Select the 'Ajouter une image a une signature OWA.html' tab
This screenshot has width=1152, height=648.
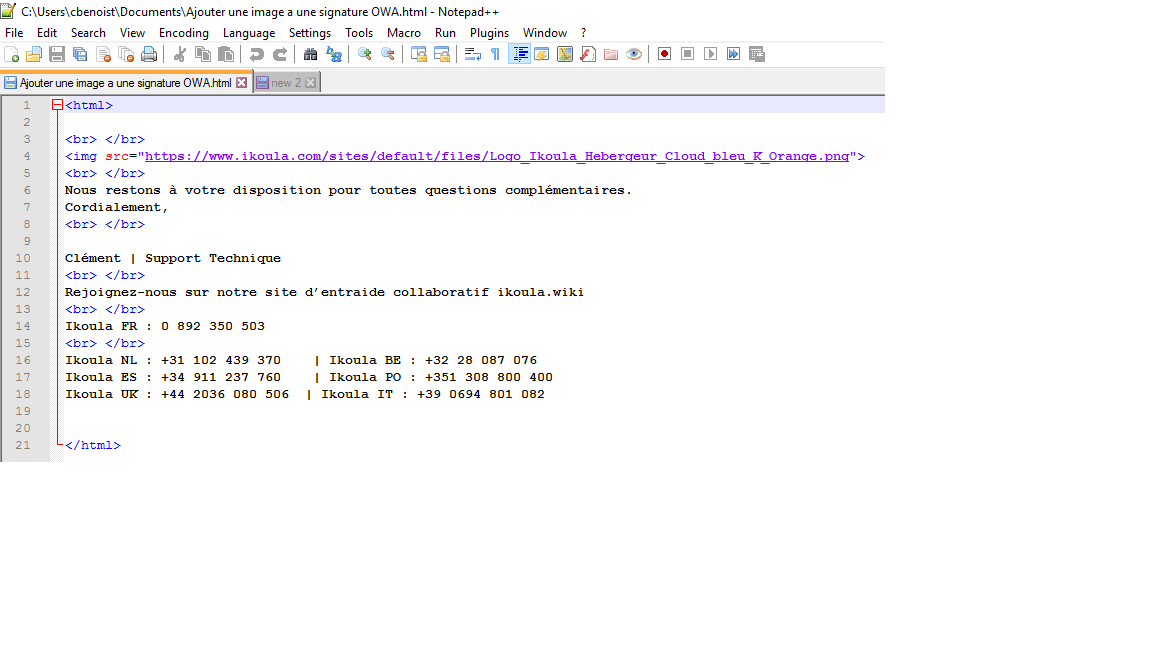point(126,83)
